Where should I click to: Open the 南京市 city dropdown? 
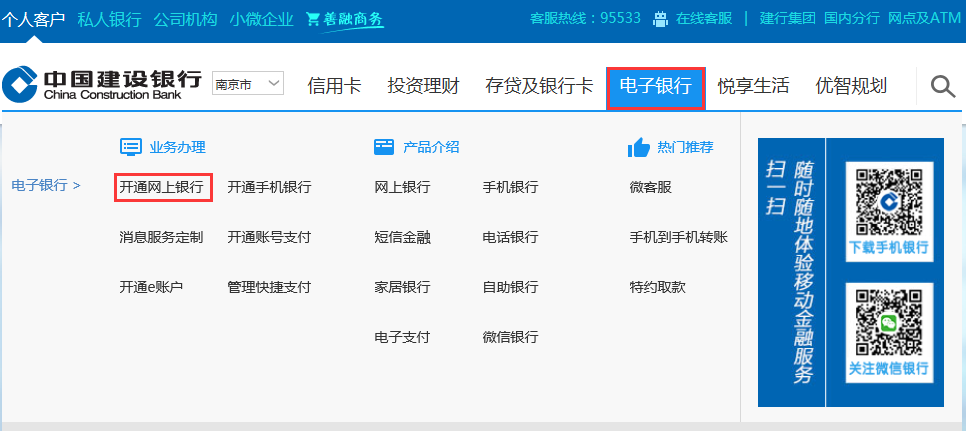[248, 85]
